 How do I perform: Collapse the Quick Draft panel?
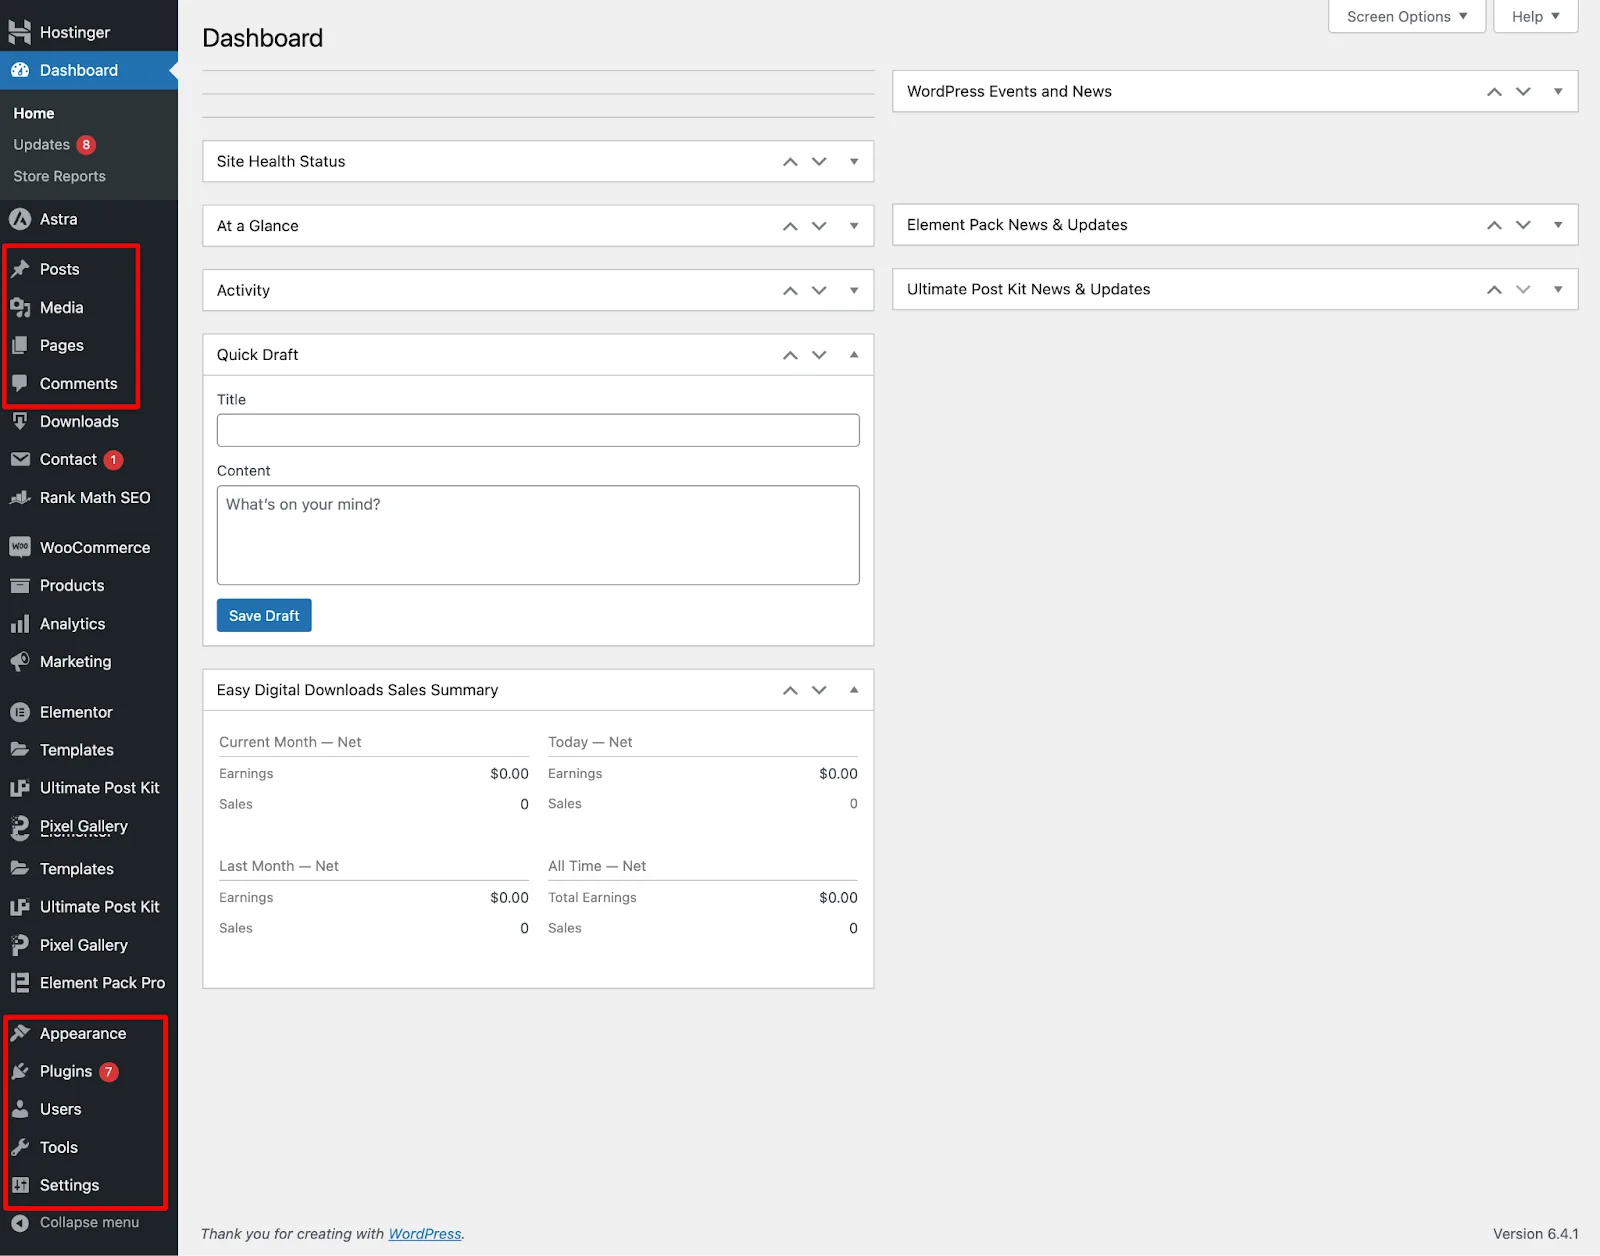(854, 354)
